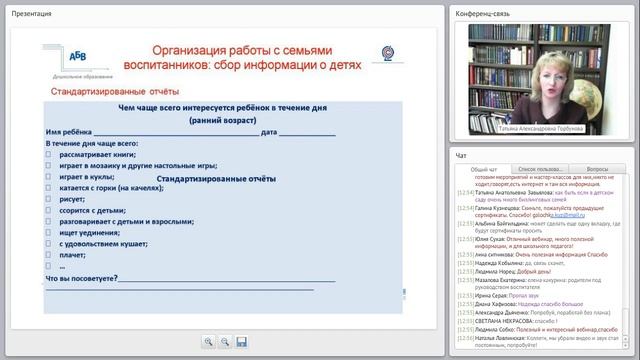Viewport: 640px width, 360px height.
Task: Click the 'Конференц-связь' panel title
Action: [482, 13]
